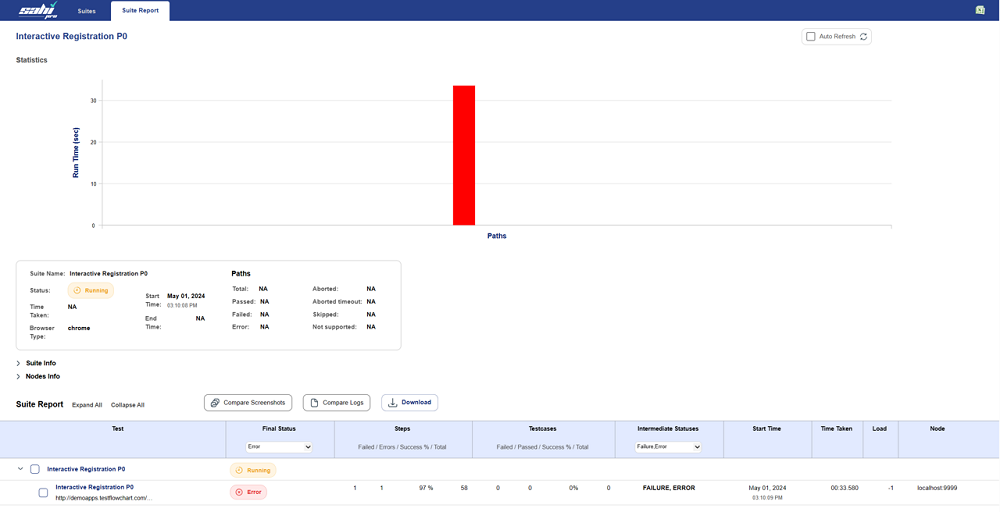Click the Running badge in suite row
The image size is (1000, 512).
[253, 469]
